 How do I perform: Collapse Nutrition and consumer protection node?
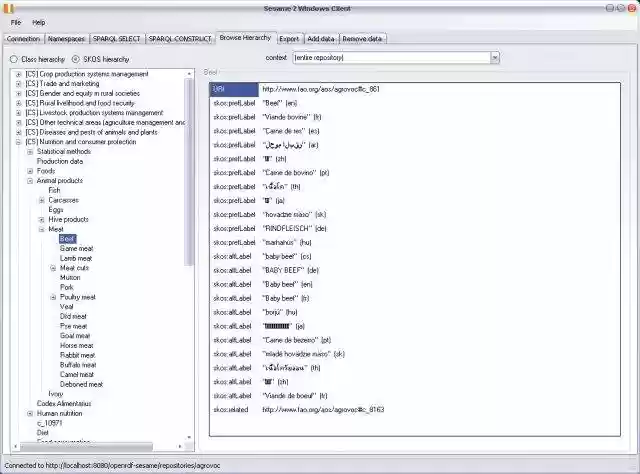18,142
